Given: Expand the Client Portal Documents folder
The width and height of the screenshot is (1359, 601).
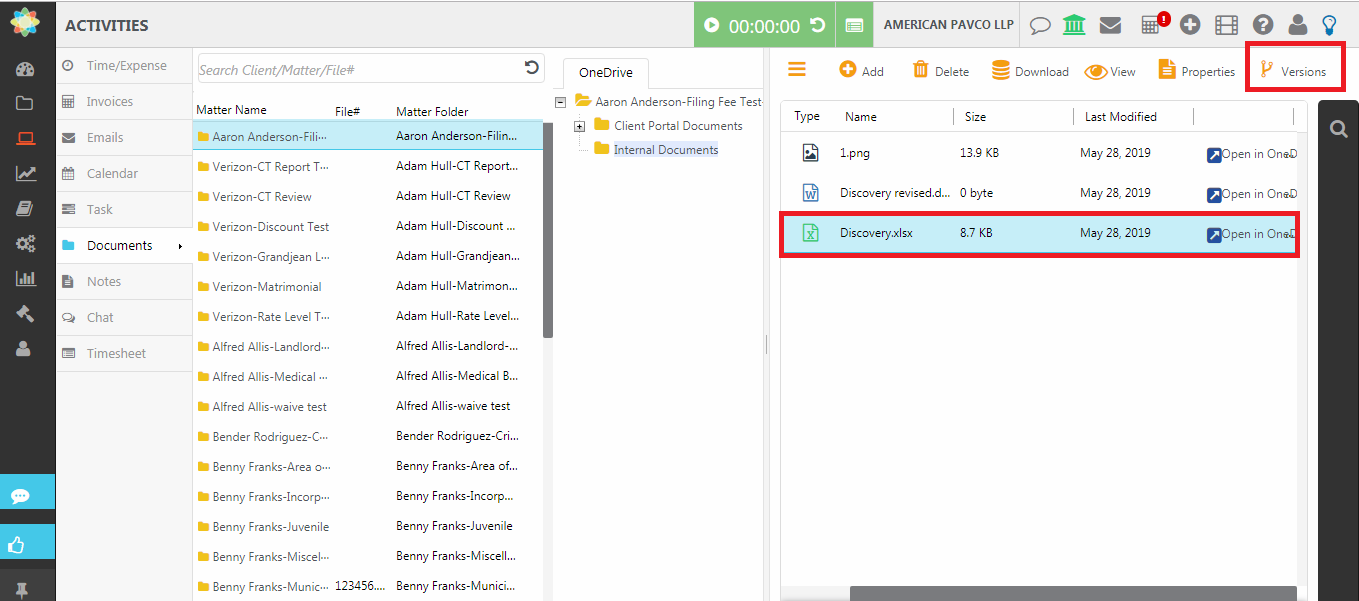Looking at the screenshot, I should tap(580, 126).
